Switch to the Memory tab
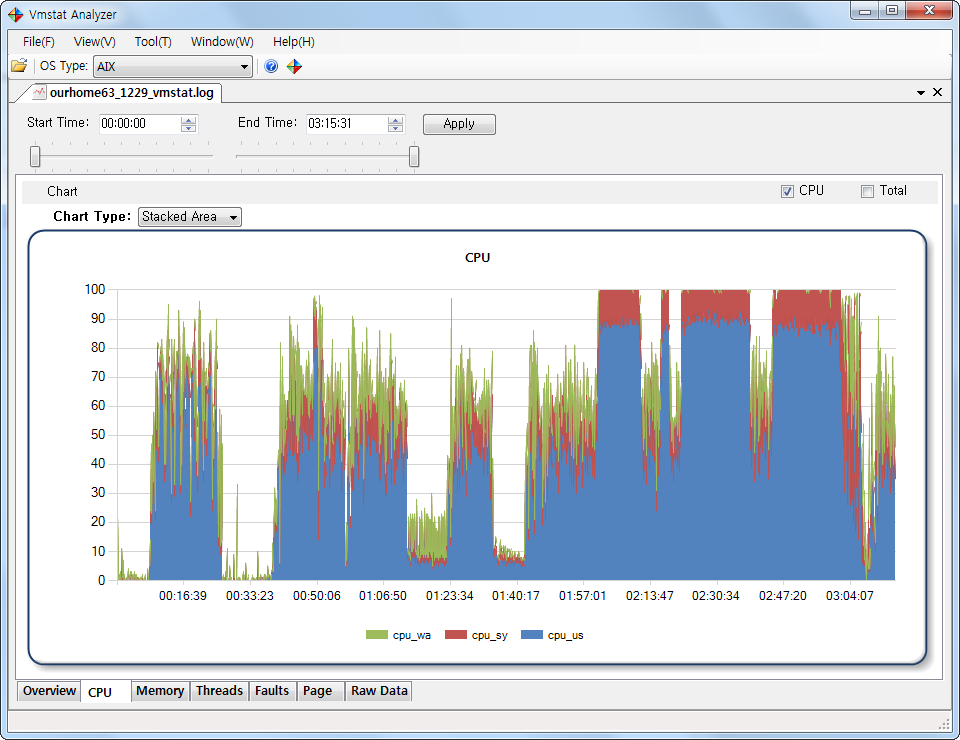 (x=159, y=691)
